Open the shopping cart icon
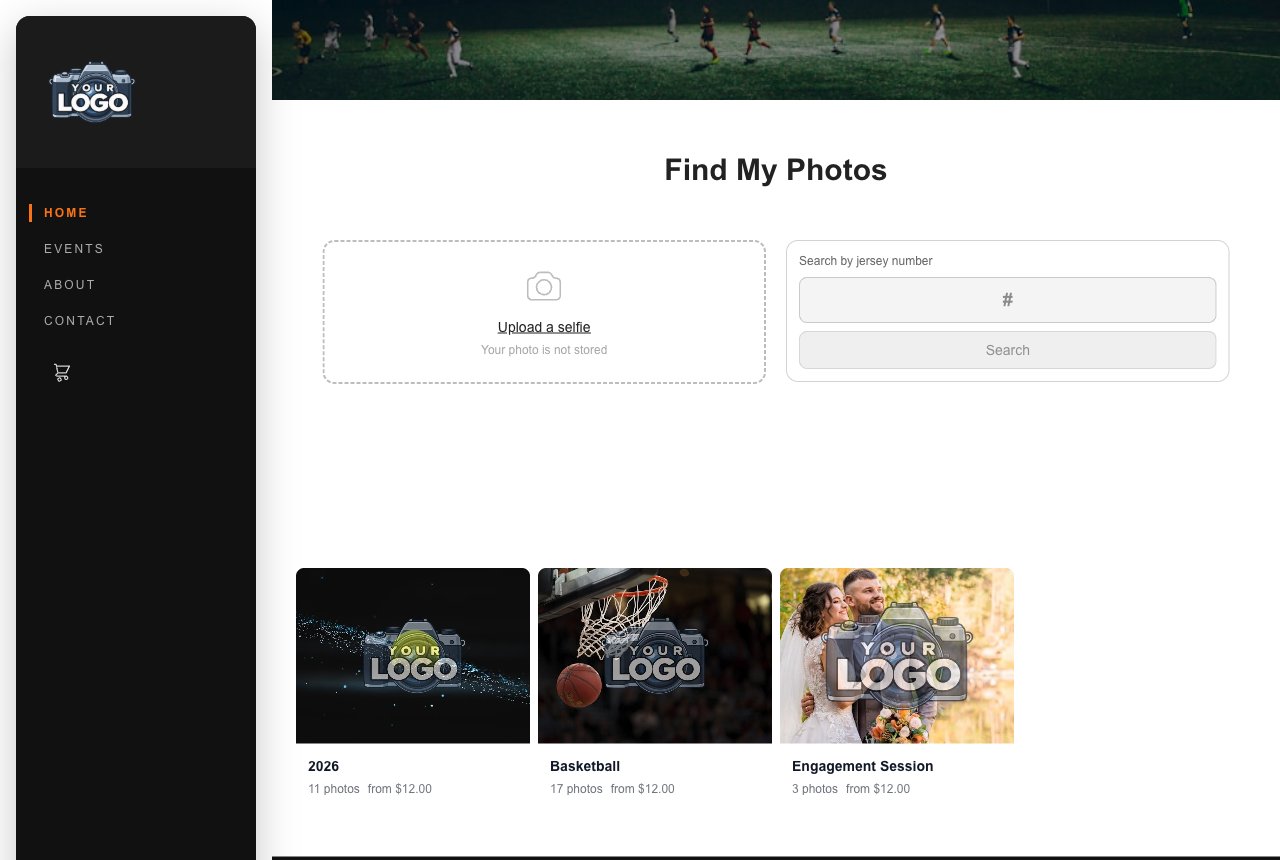Image resolution: width=1280 pixels, height=860 pixels. click(62, 372)
